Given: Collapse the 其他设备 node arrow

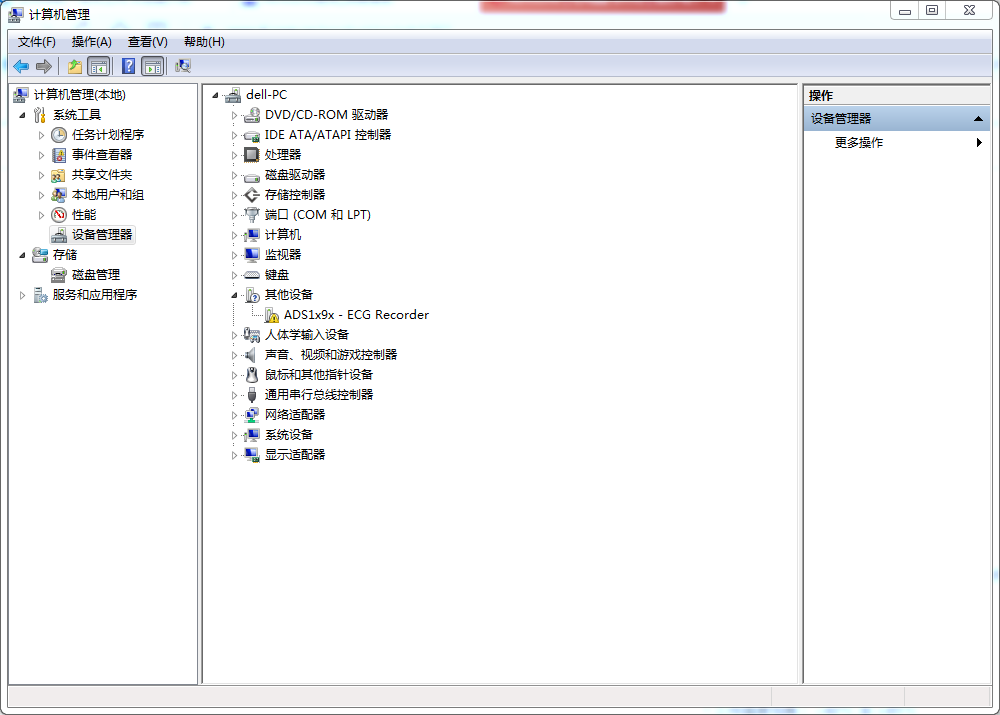Looking at the screenshot, I should pos(234,295).
